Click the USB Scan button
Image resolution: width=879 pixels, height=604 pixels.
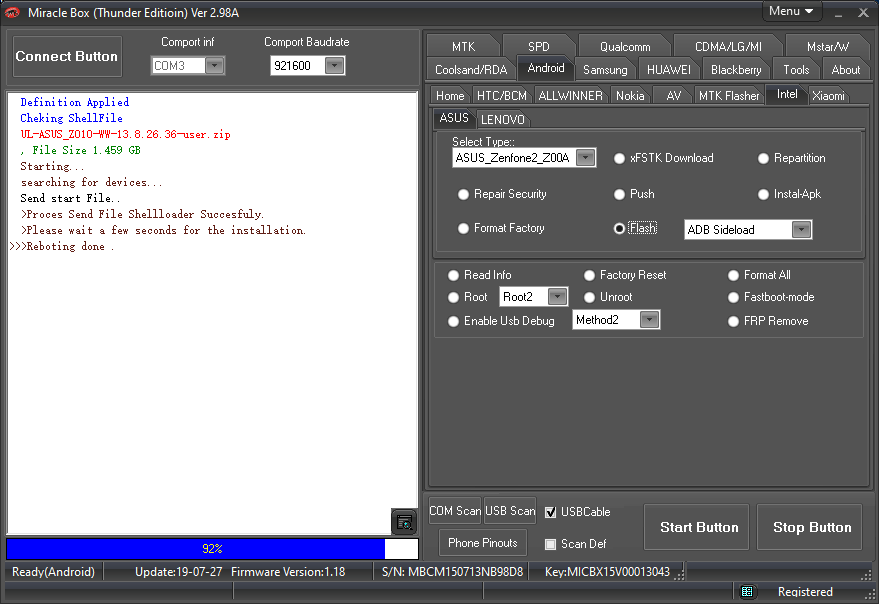[x=510, y=511]
